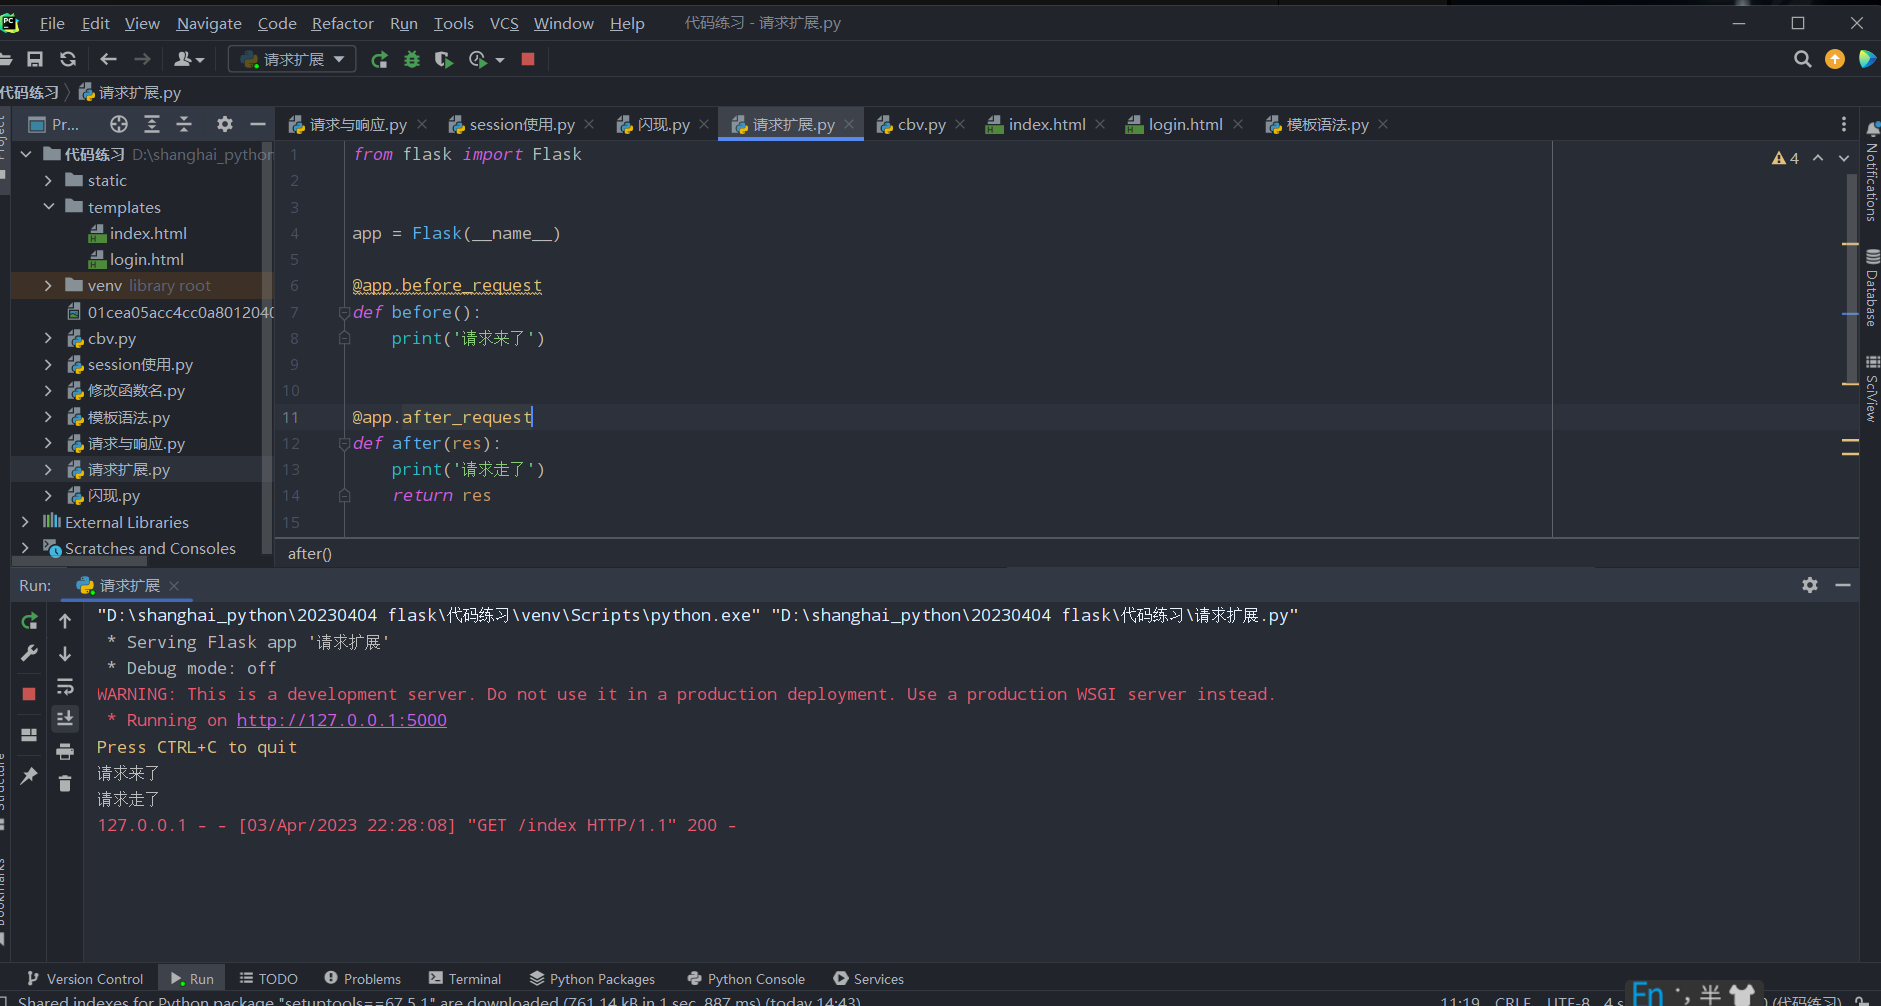1881x1006 pixels.
Task: Select index.html in the Project tree
Action: pyautogui.click(x=148, y=233)
